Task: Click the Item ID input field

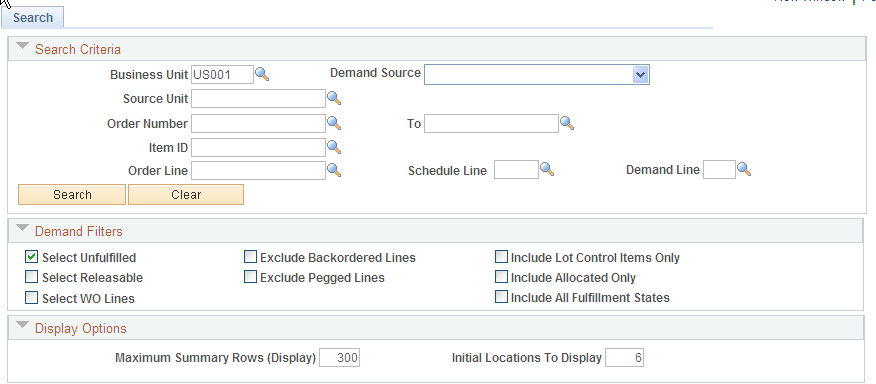Action: click(x=258, y=148)
